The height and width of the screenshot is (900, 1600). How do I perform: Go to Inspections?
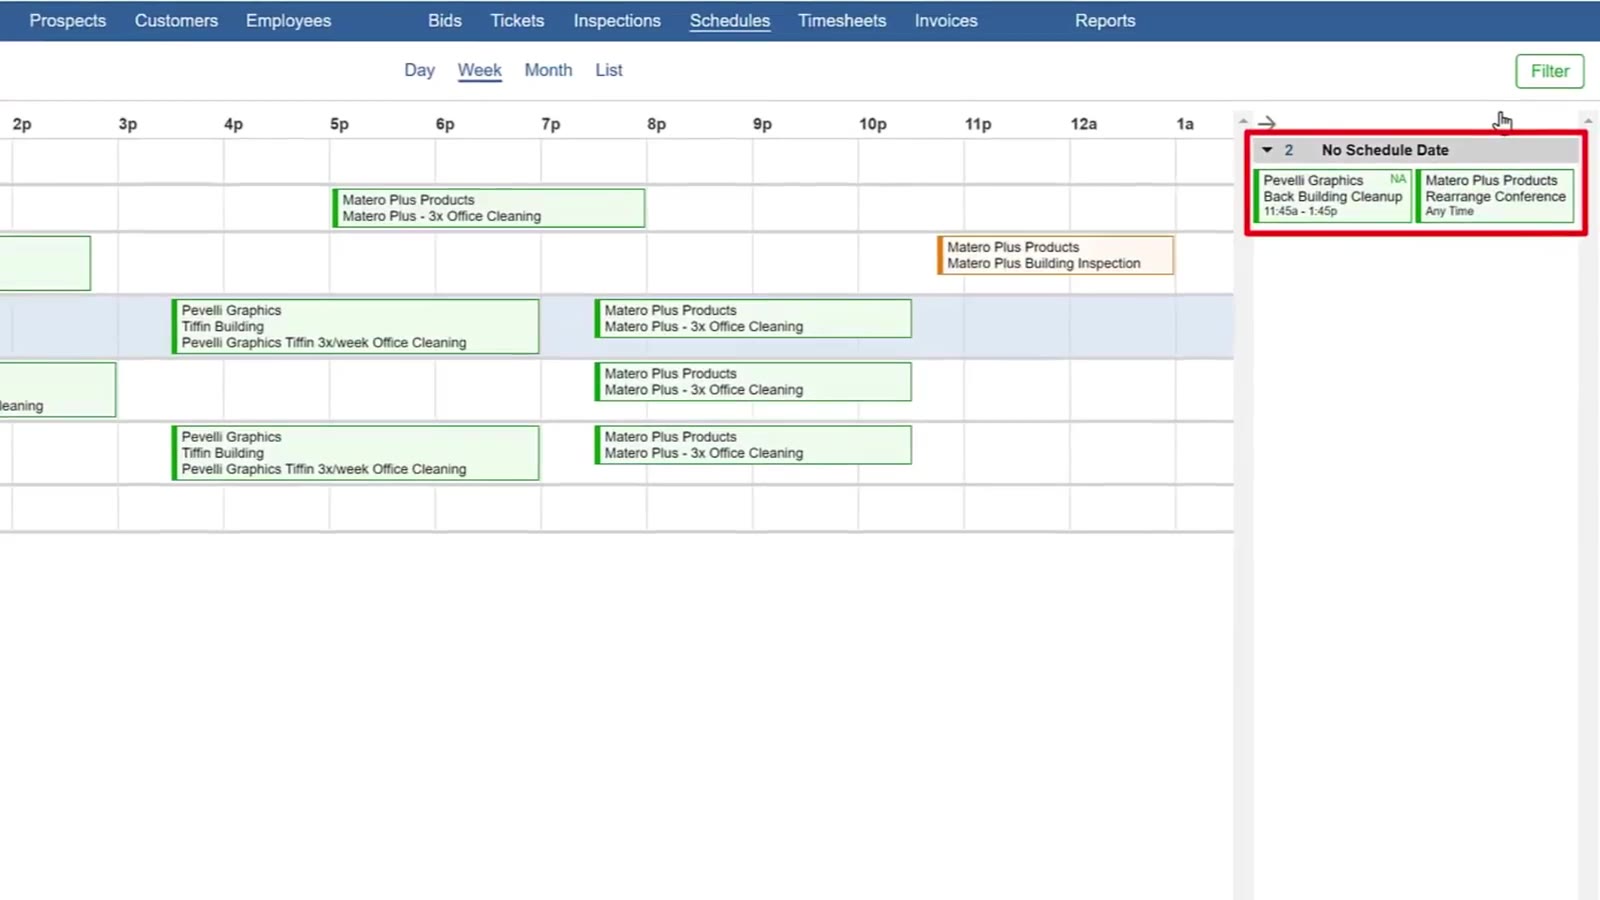[x=617, y=20]
